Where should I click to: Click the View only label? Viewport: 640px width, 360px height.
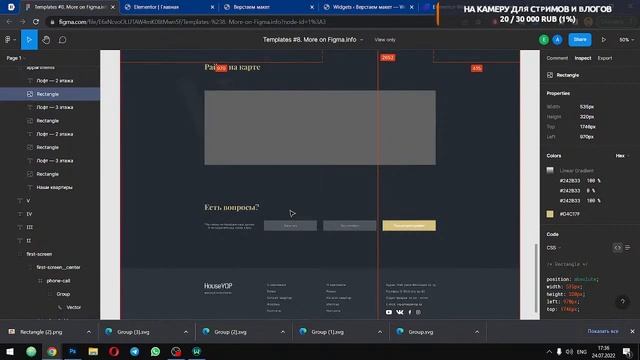point(385,40)
